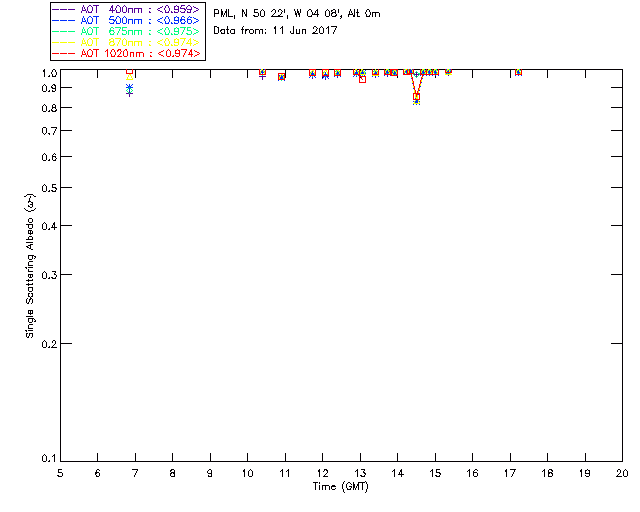
Task: Click the PML station location text
Action: pyautogui.click(x=297, y=14)
